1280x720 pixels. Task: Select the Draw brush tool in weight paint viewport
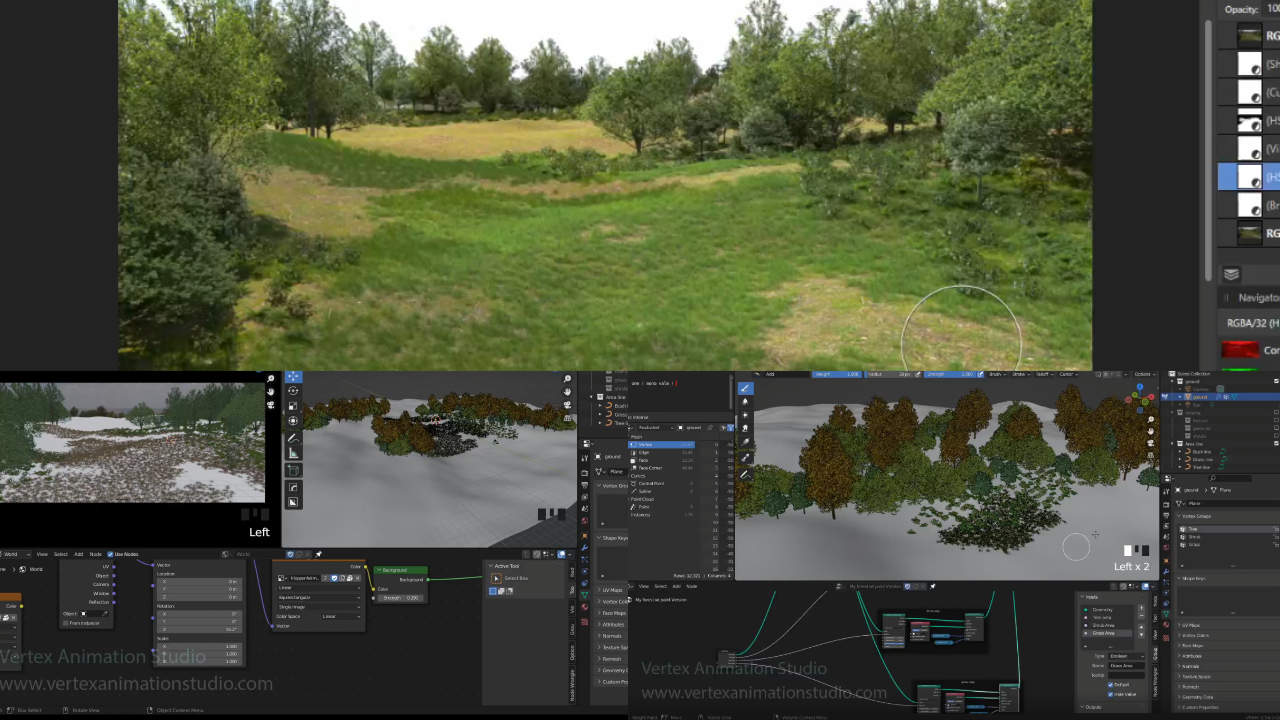point(745,388)
